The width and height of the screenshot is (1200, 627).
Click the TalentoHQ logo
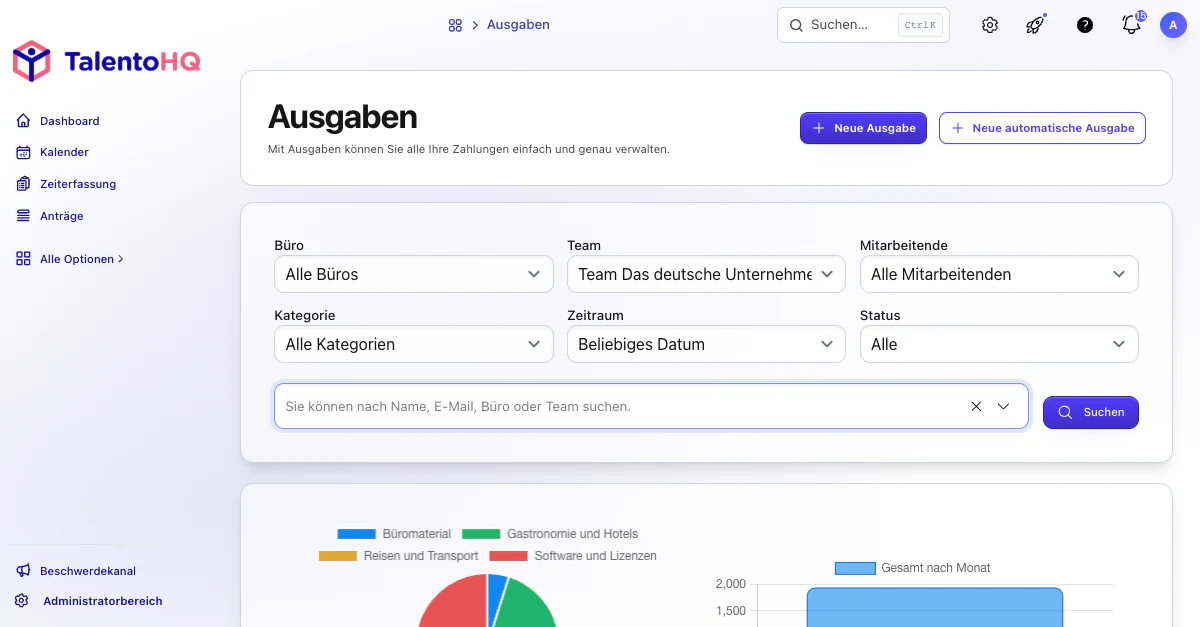point(106,62)
